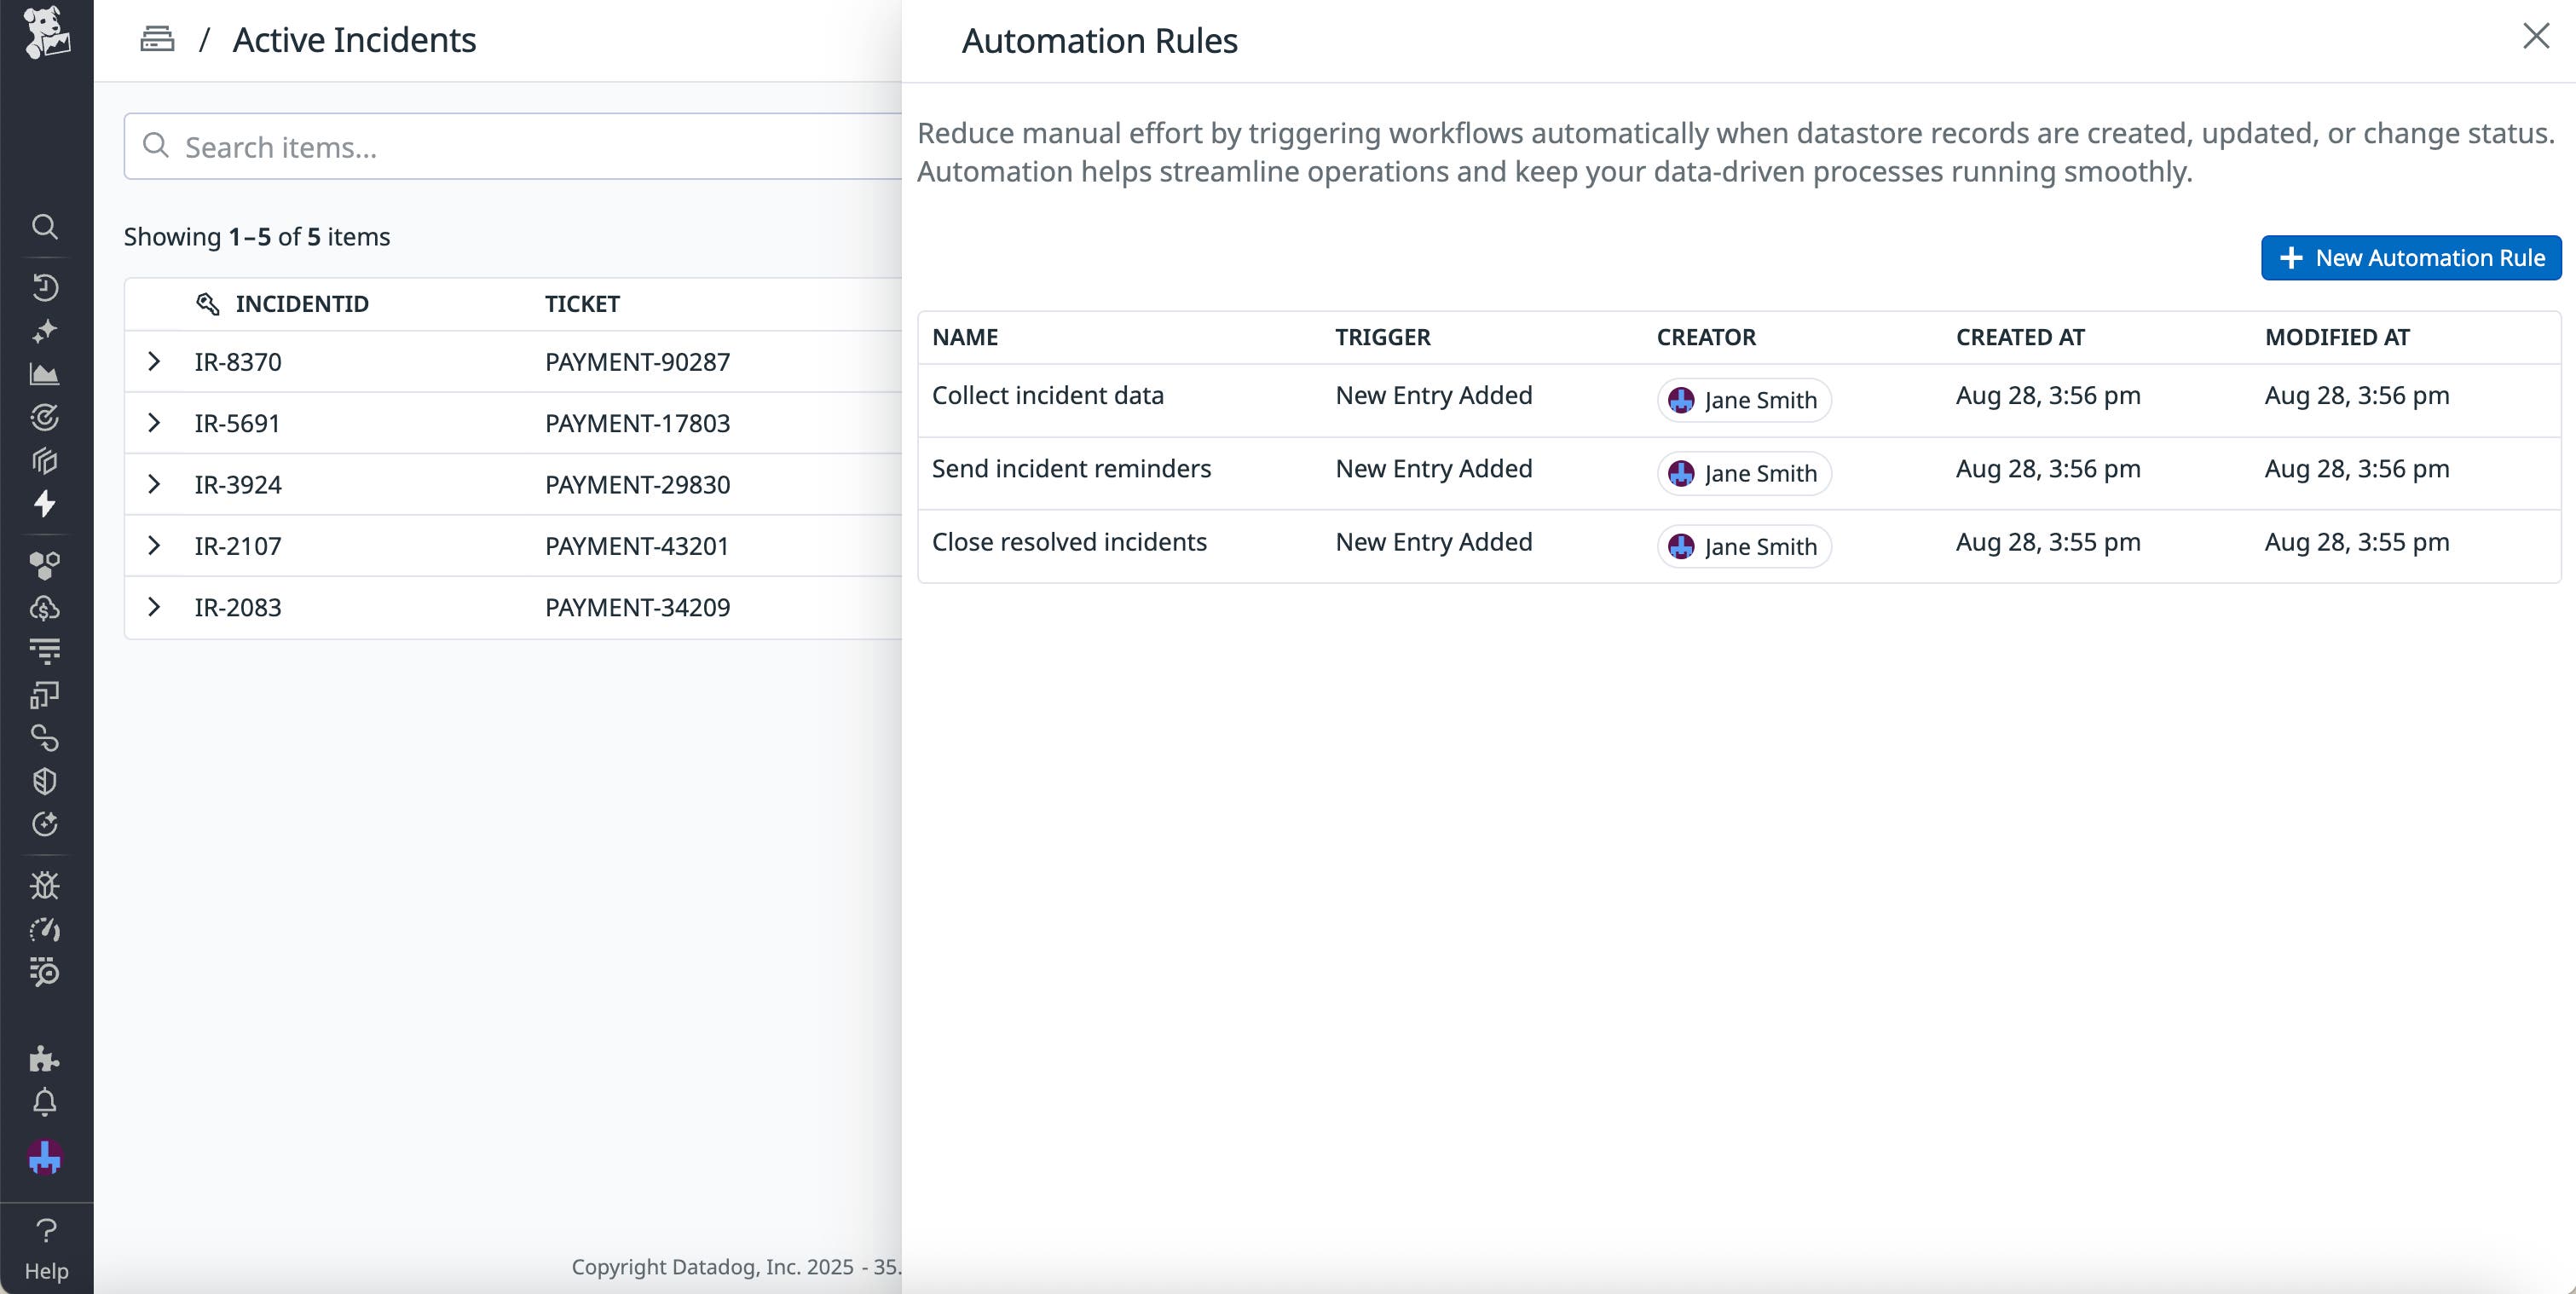
Task: Open Bits AI sparkles icon
Action: pos(45,330)
